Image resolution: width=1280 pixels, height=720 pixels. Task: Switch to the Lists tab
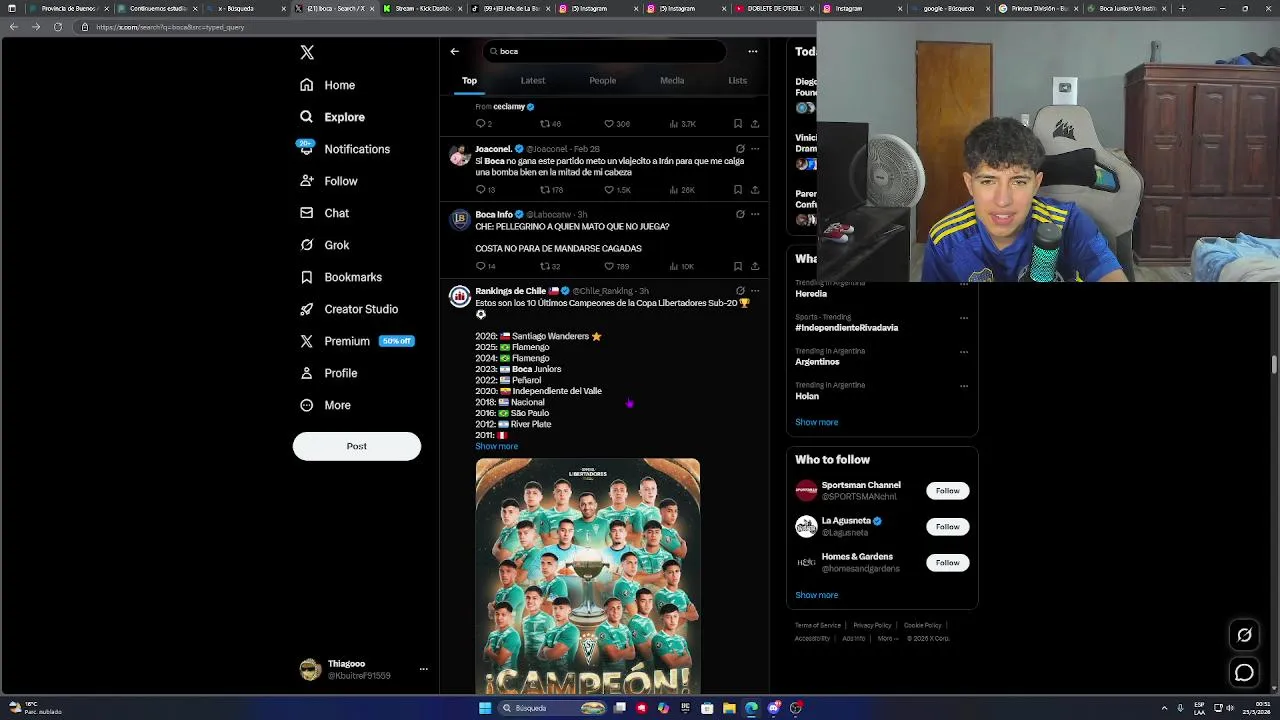pyautogui.click(x=737, y=80)
